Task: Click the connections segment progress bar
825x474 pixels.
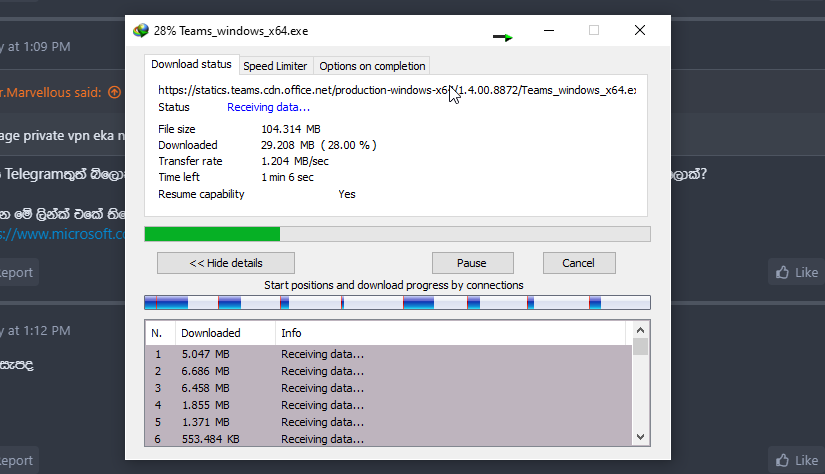Action: [397, 302]
